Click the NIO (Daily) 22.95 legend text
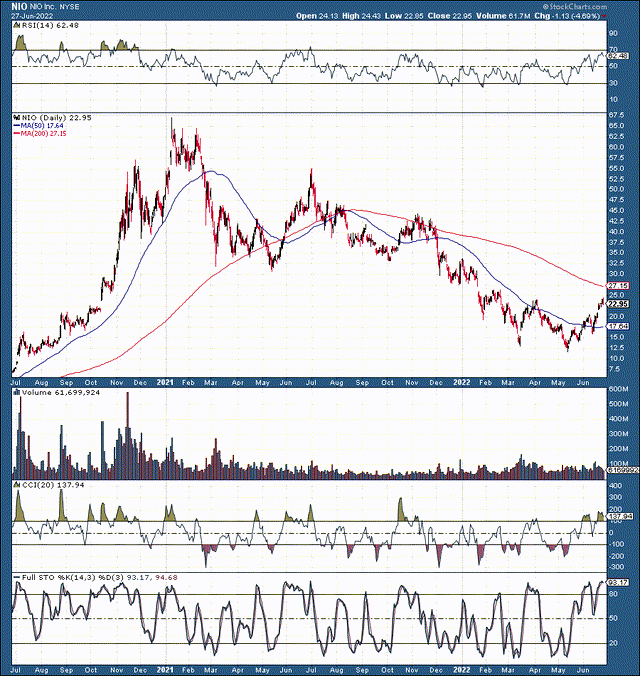 tap(56, 117)
